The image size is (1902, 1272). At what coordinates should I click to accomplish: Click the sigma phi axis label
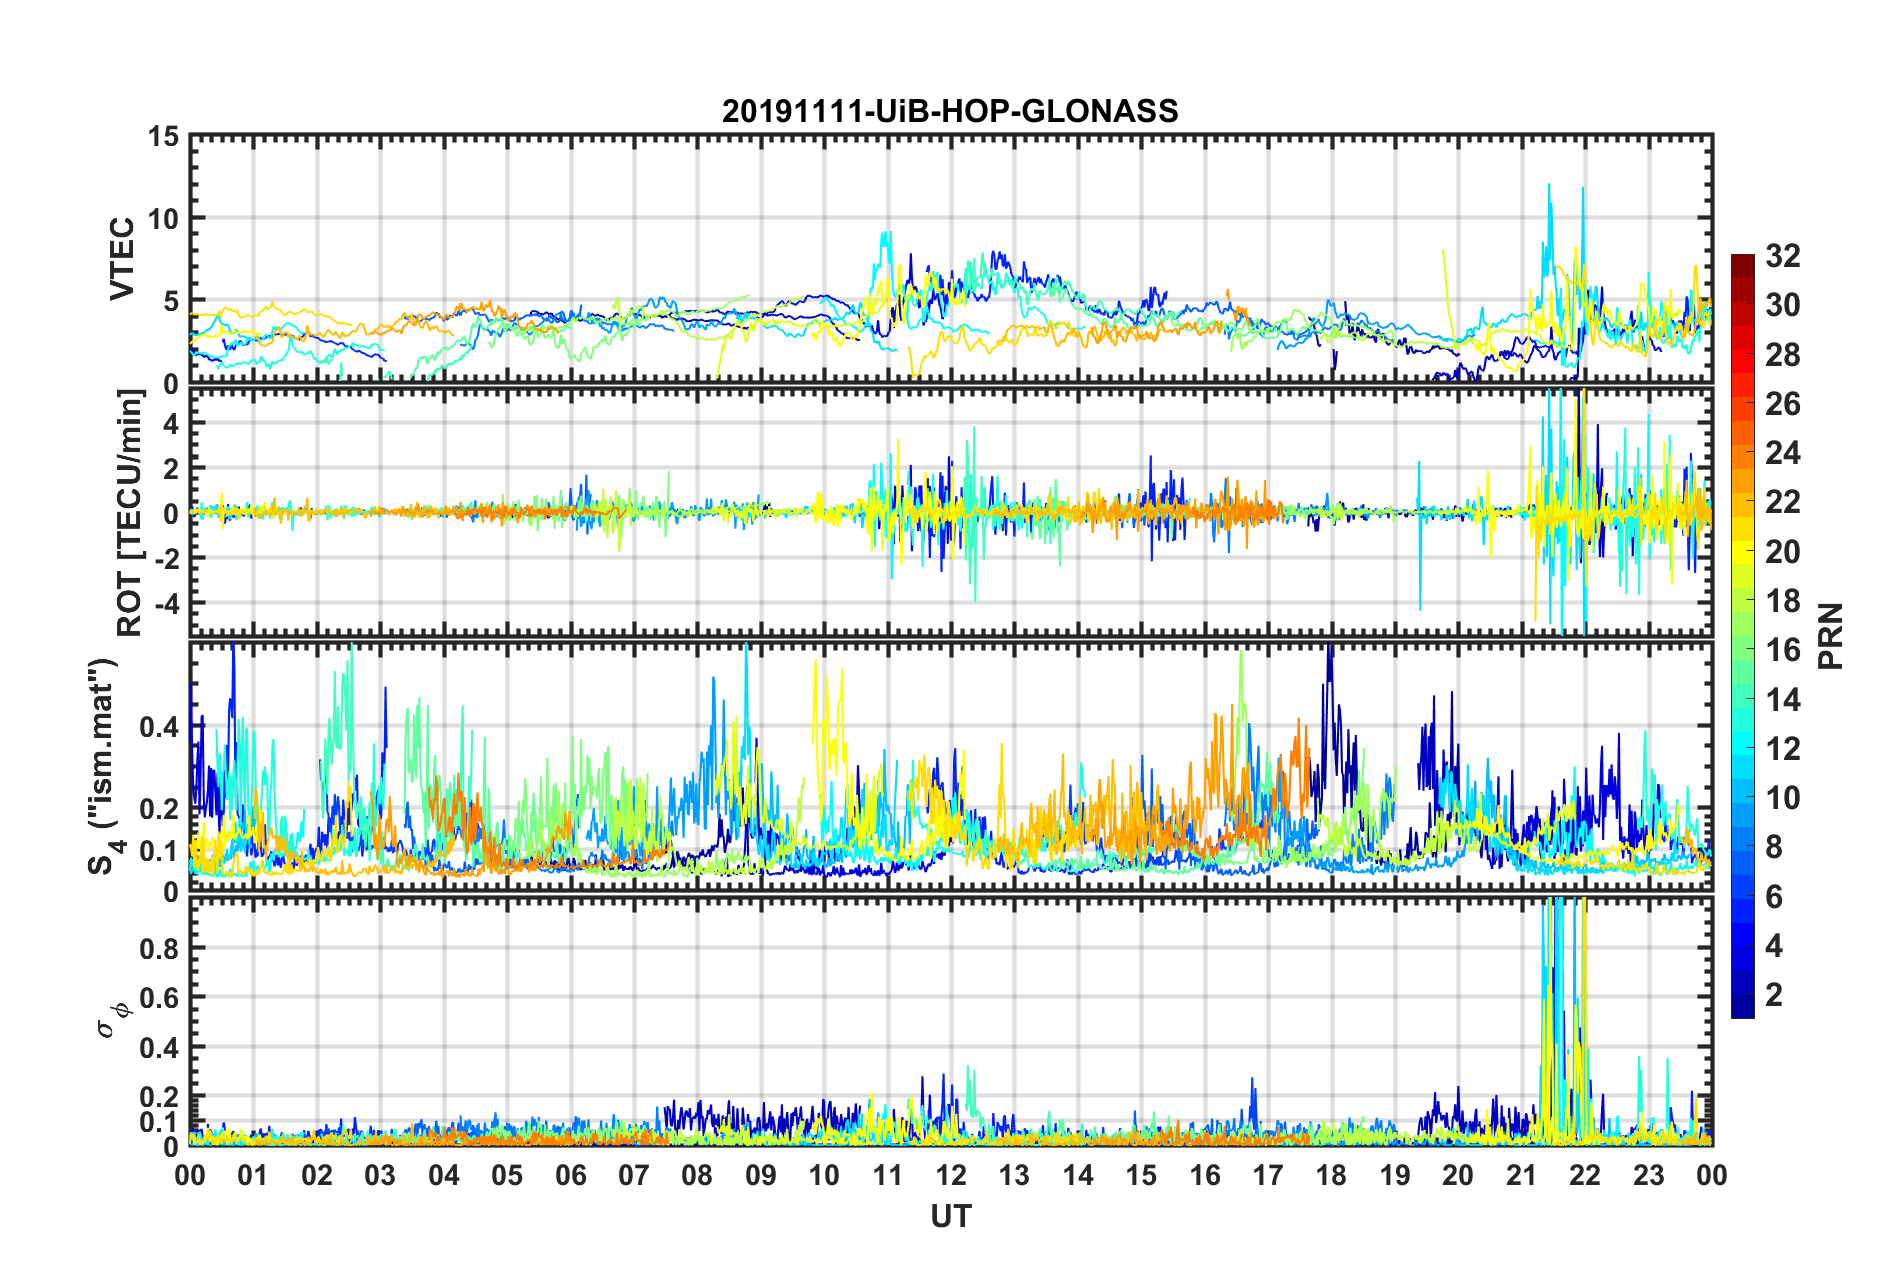[112, 1019]
